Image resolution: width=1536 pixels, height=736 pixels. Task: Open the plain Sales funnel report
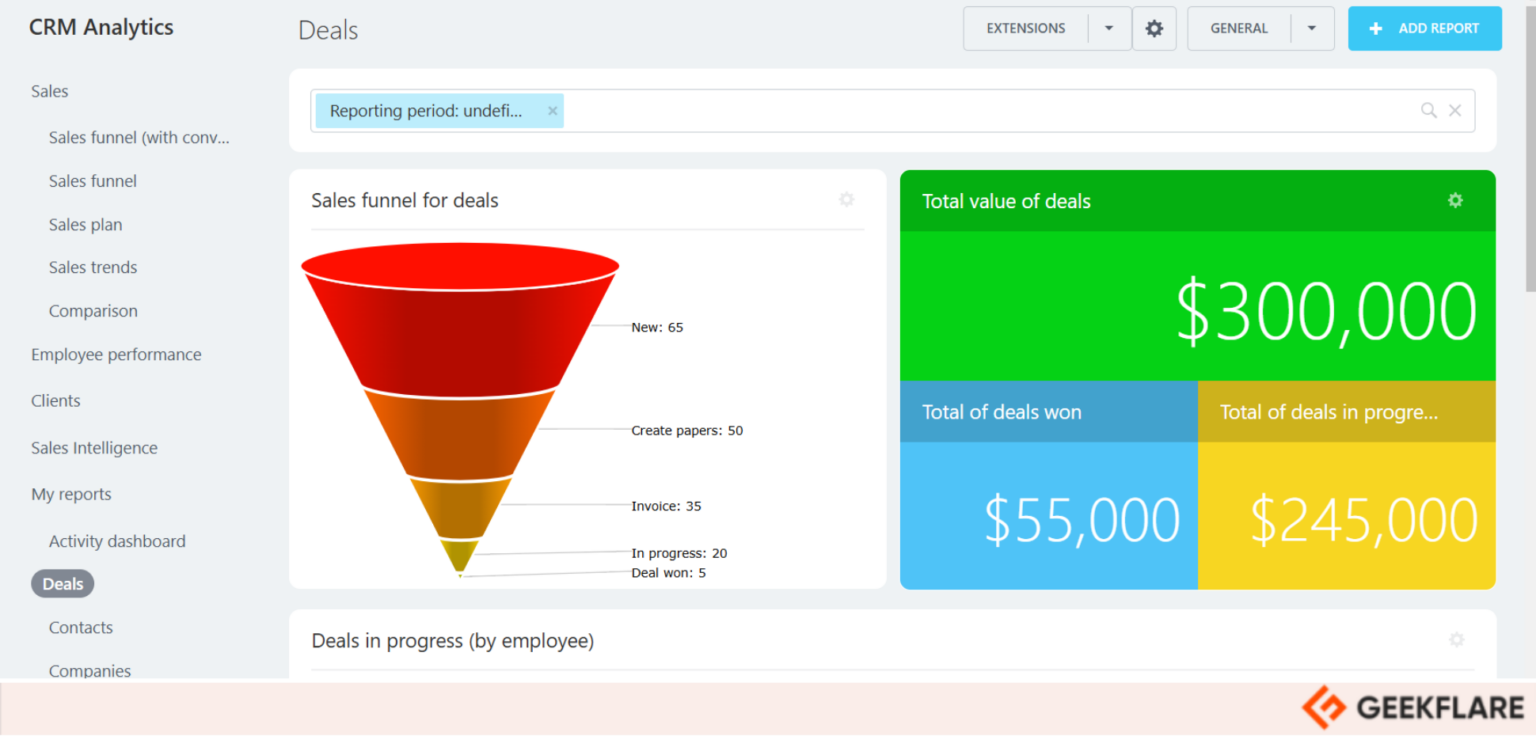[x=93, y=181]
